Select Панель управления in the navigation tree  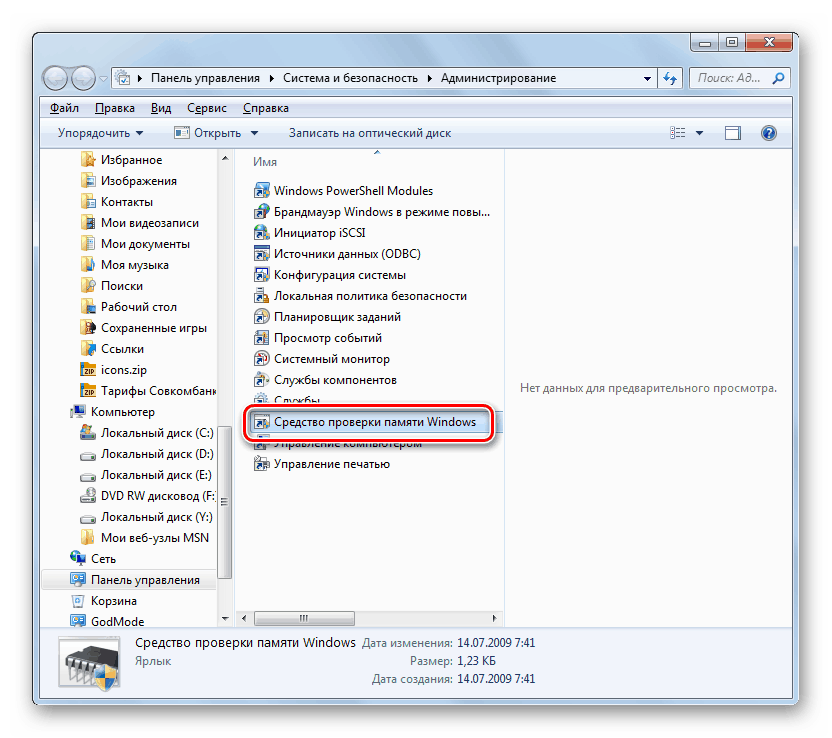128,580
